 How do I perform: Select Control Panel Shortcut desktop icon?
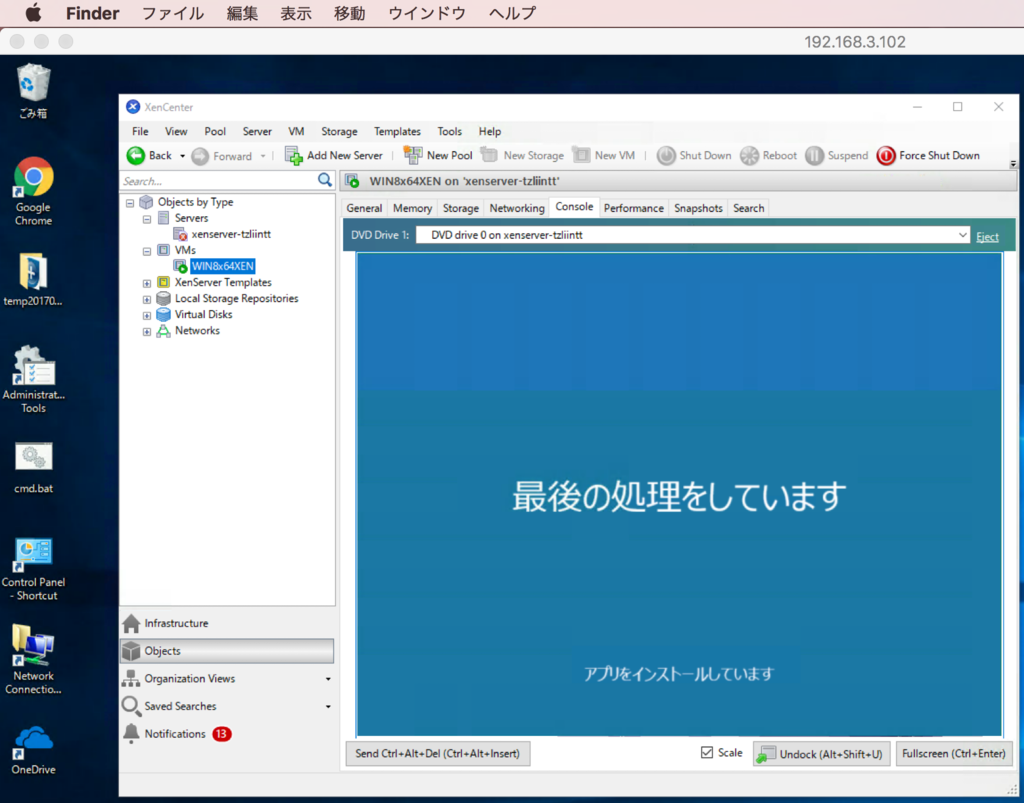tap(33, 569)
